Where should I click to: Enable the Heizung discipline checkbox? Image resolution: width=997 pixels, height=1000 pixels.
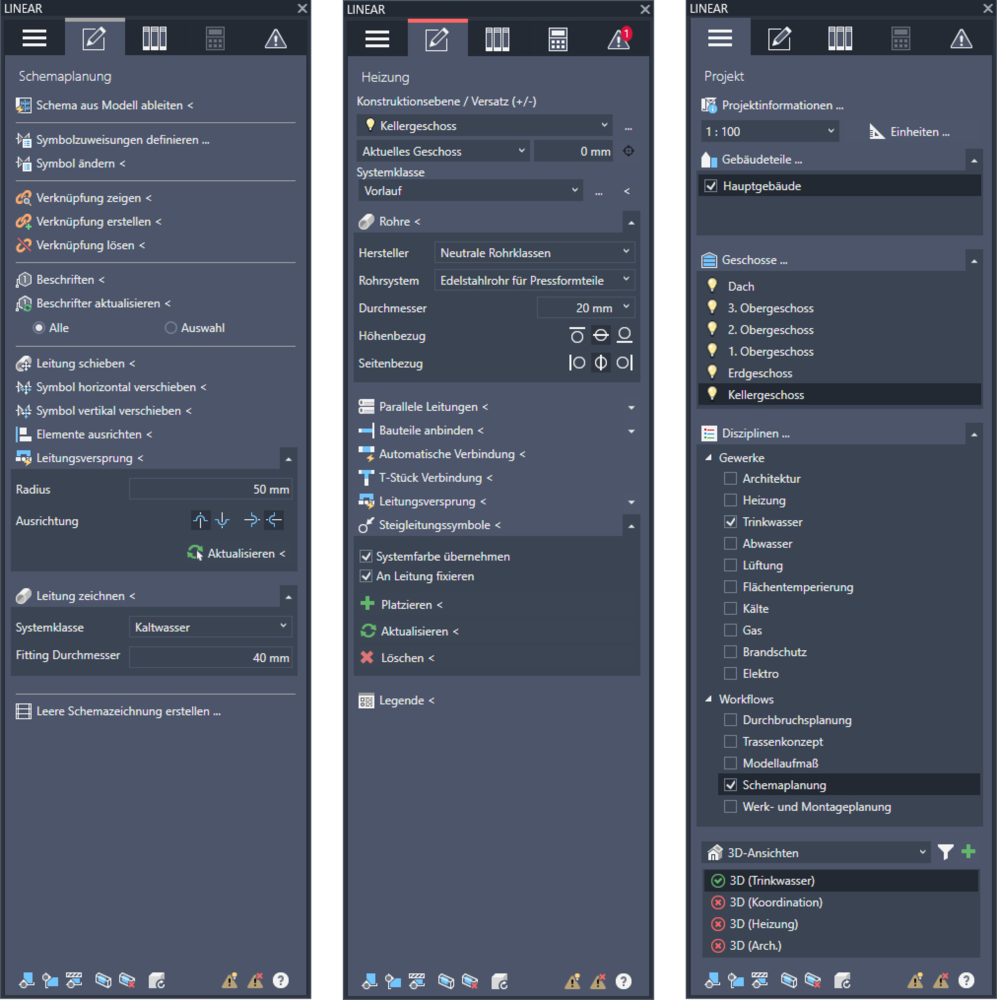click(x=731, y=500)
